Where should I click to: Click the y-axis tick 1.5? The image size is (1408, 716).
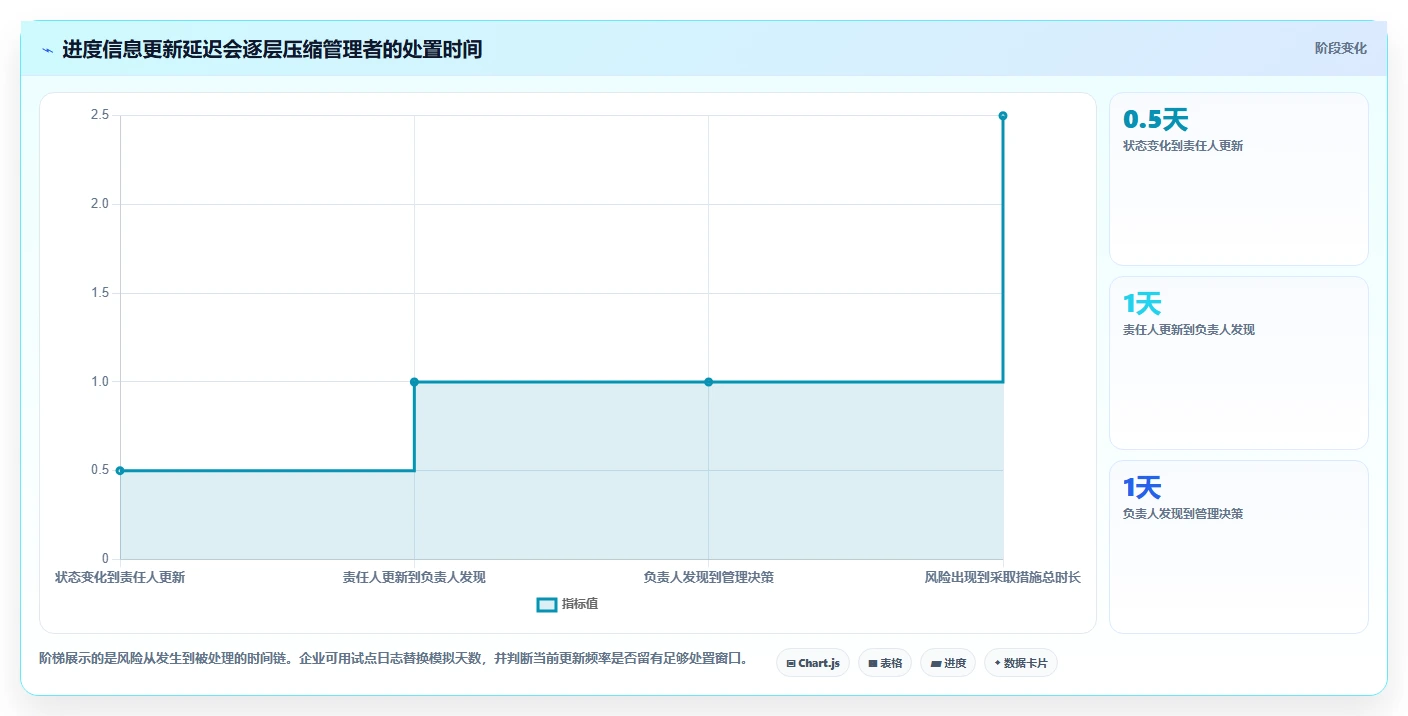click(99, 293)
